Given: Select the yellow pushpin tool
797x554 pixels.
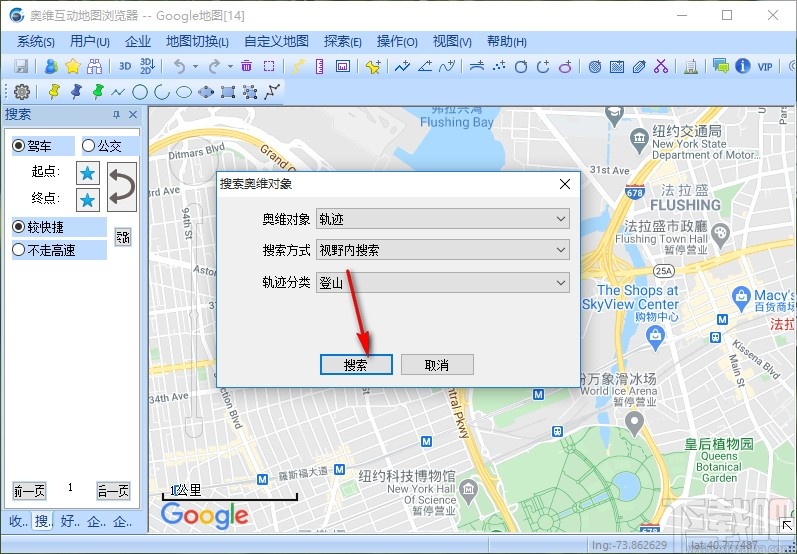Looking at the screenshot, I should coord(54,92).
